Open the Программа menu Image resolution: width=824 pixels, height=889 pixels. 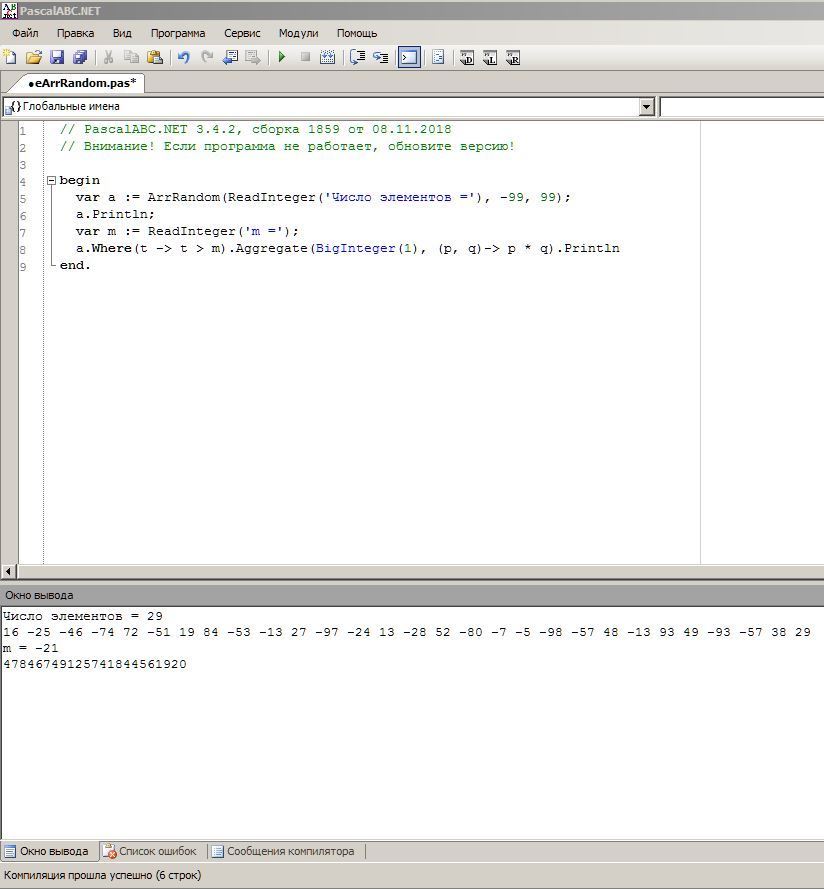178,33
